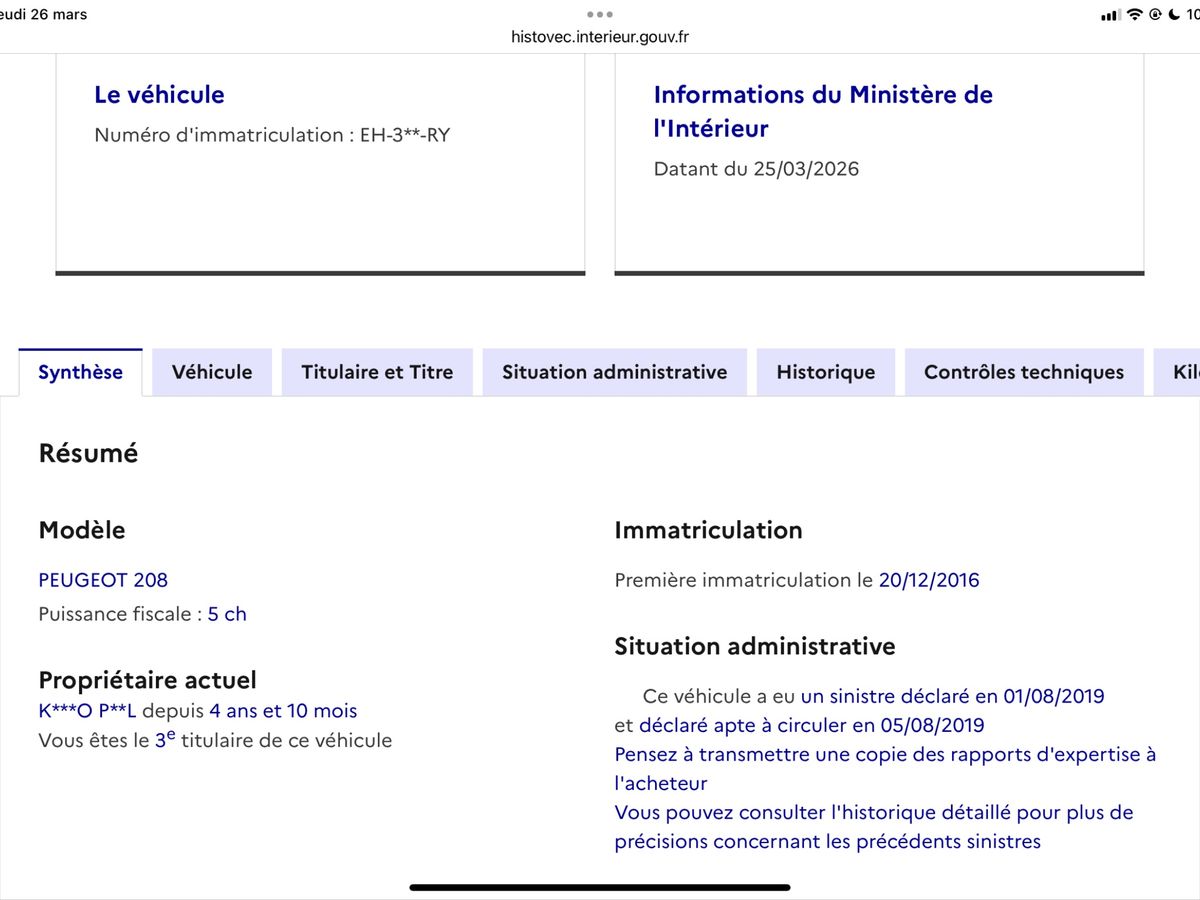Click 'Vous pouvez consulter l'historique détaillé' text
The width and height of the screenshot is (1200, 900).
(874, 826)
